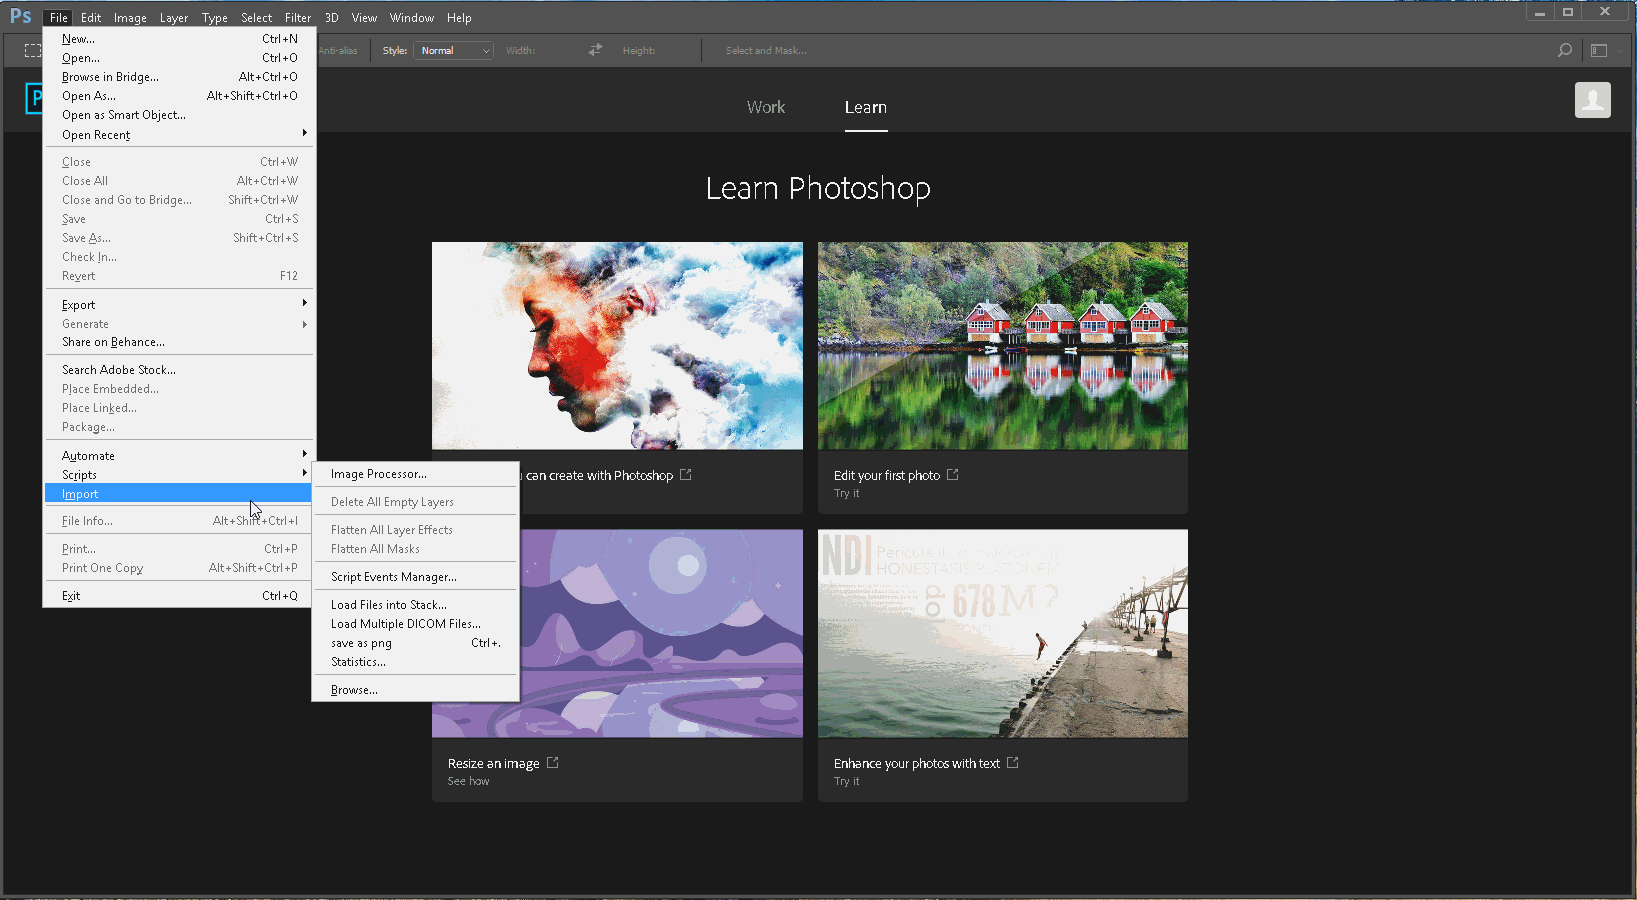The width and height of the screenshot is (1637, 900).
Task: Select Browse in Bridge...
Action: [x=179, y=76]
